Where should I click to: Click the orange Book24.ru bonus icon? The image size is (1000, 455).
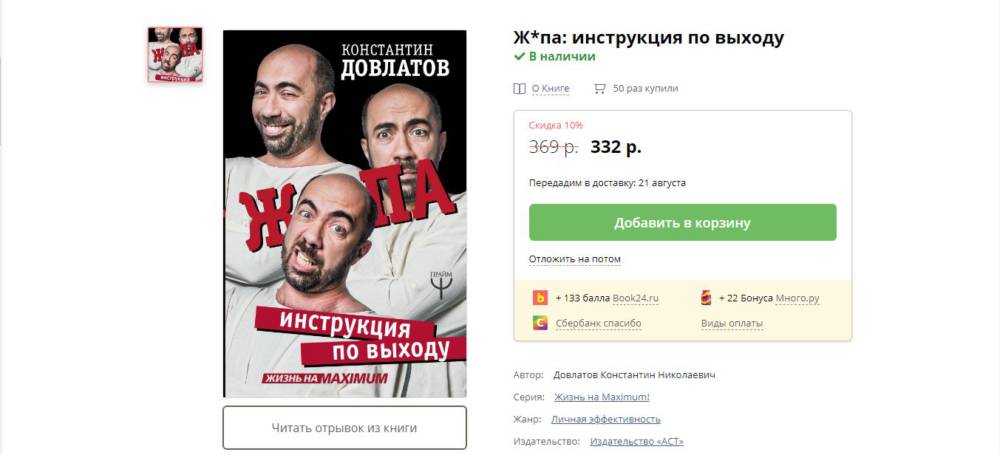[540, 298]
